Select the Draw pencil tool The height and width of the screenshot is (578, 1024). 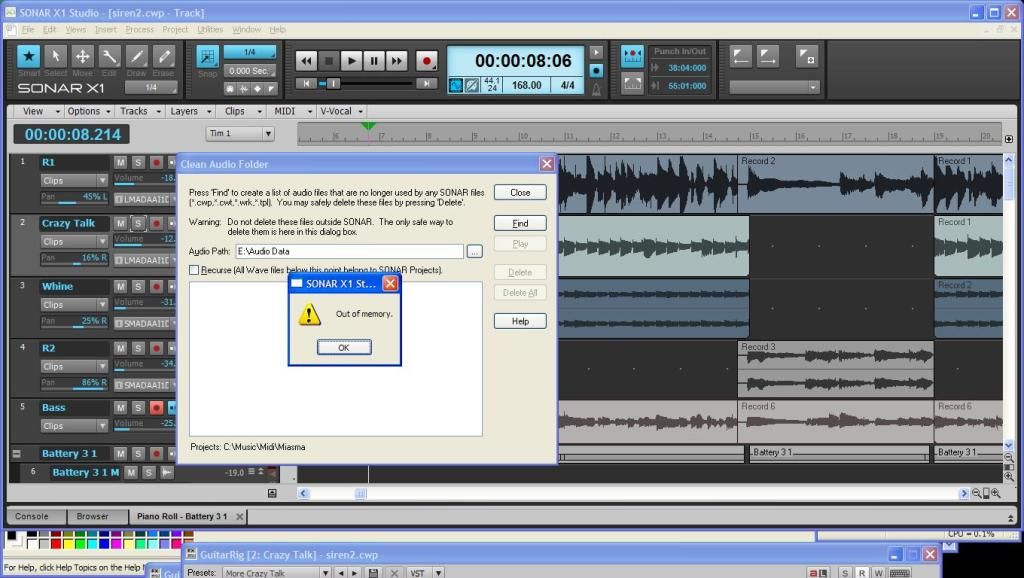pyautogui.click(x=136, y=56)
